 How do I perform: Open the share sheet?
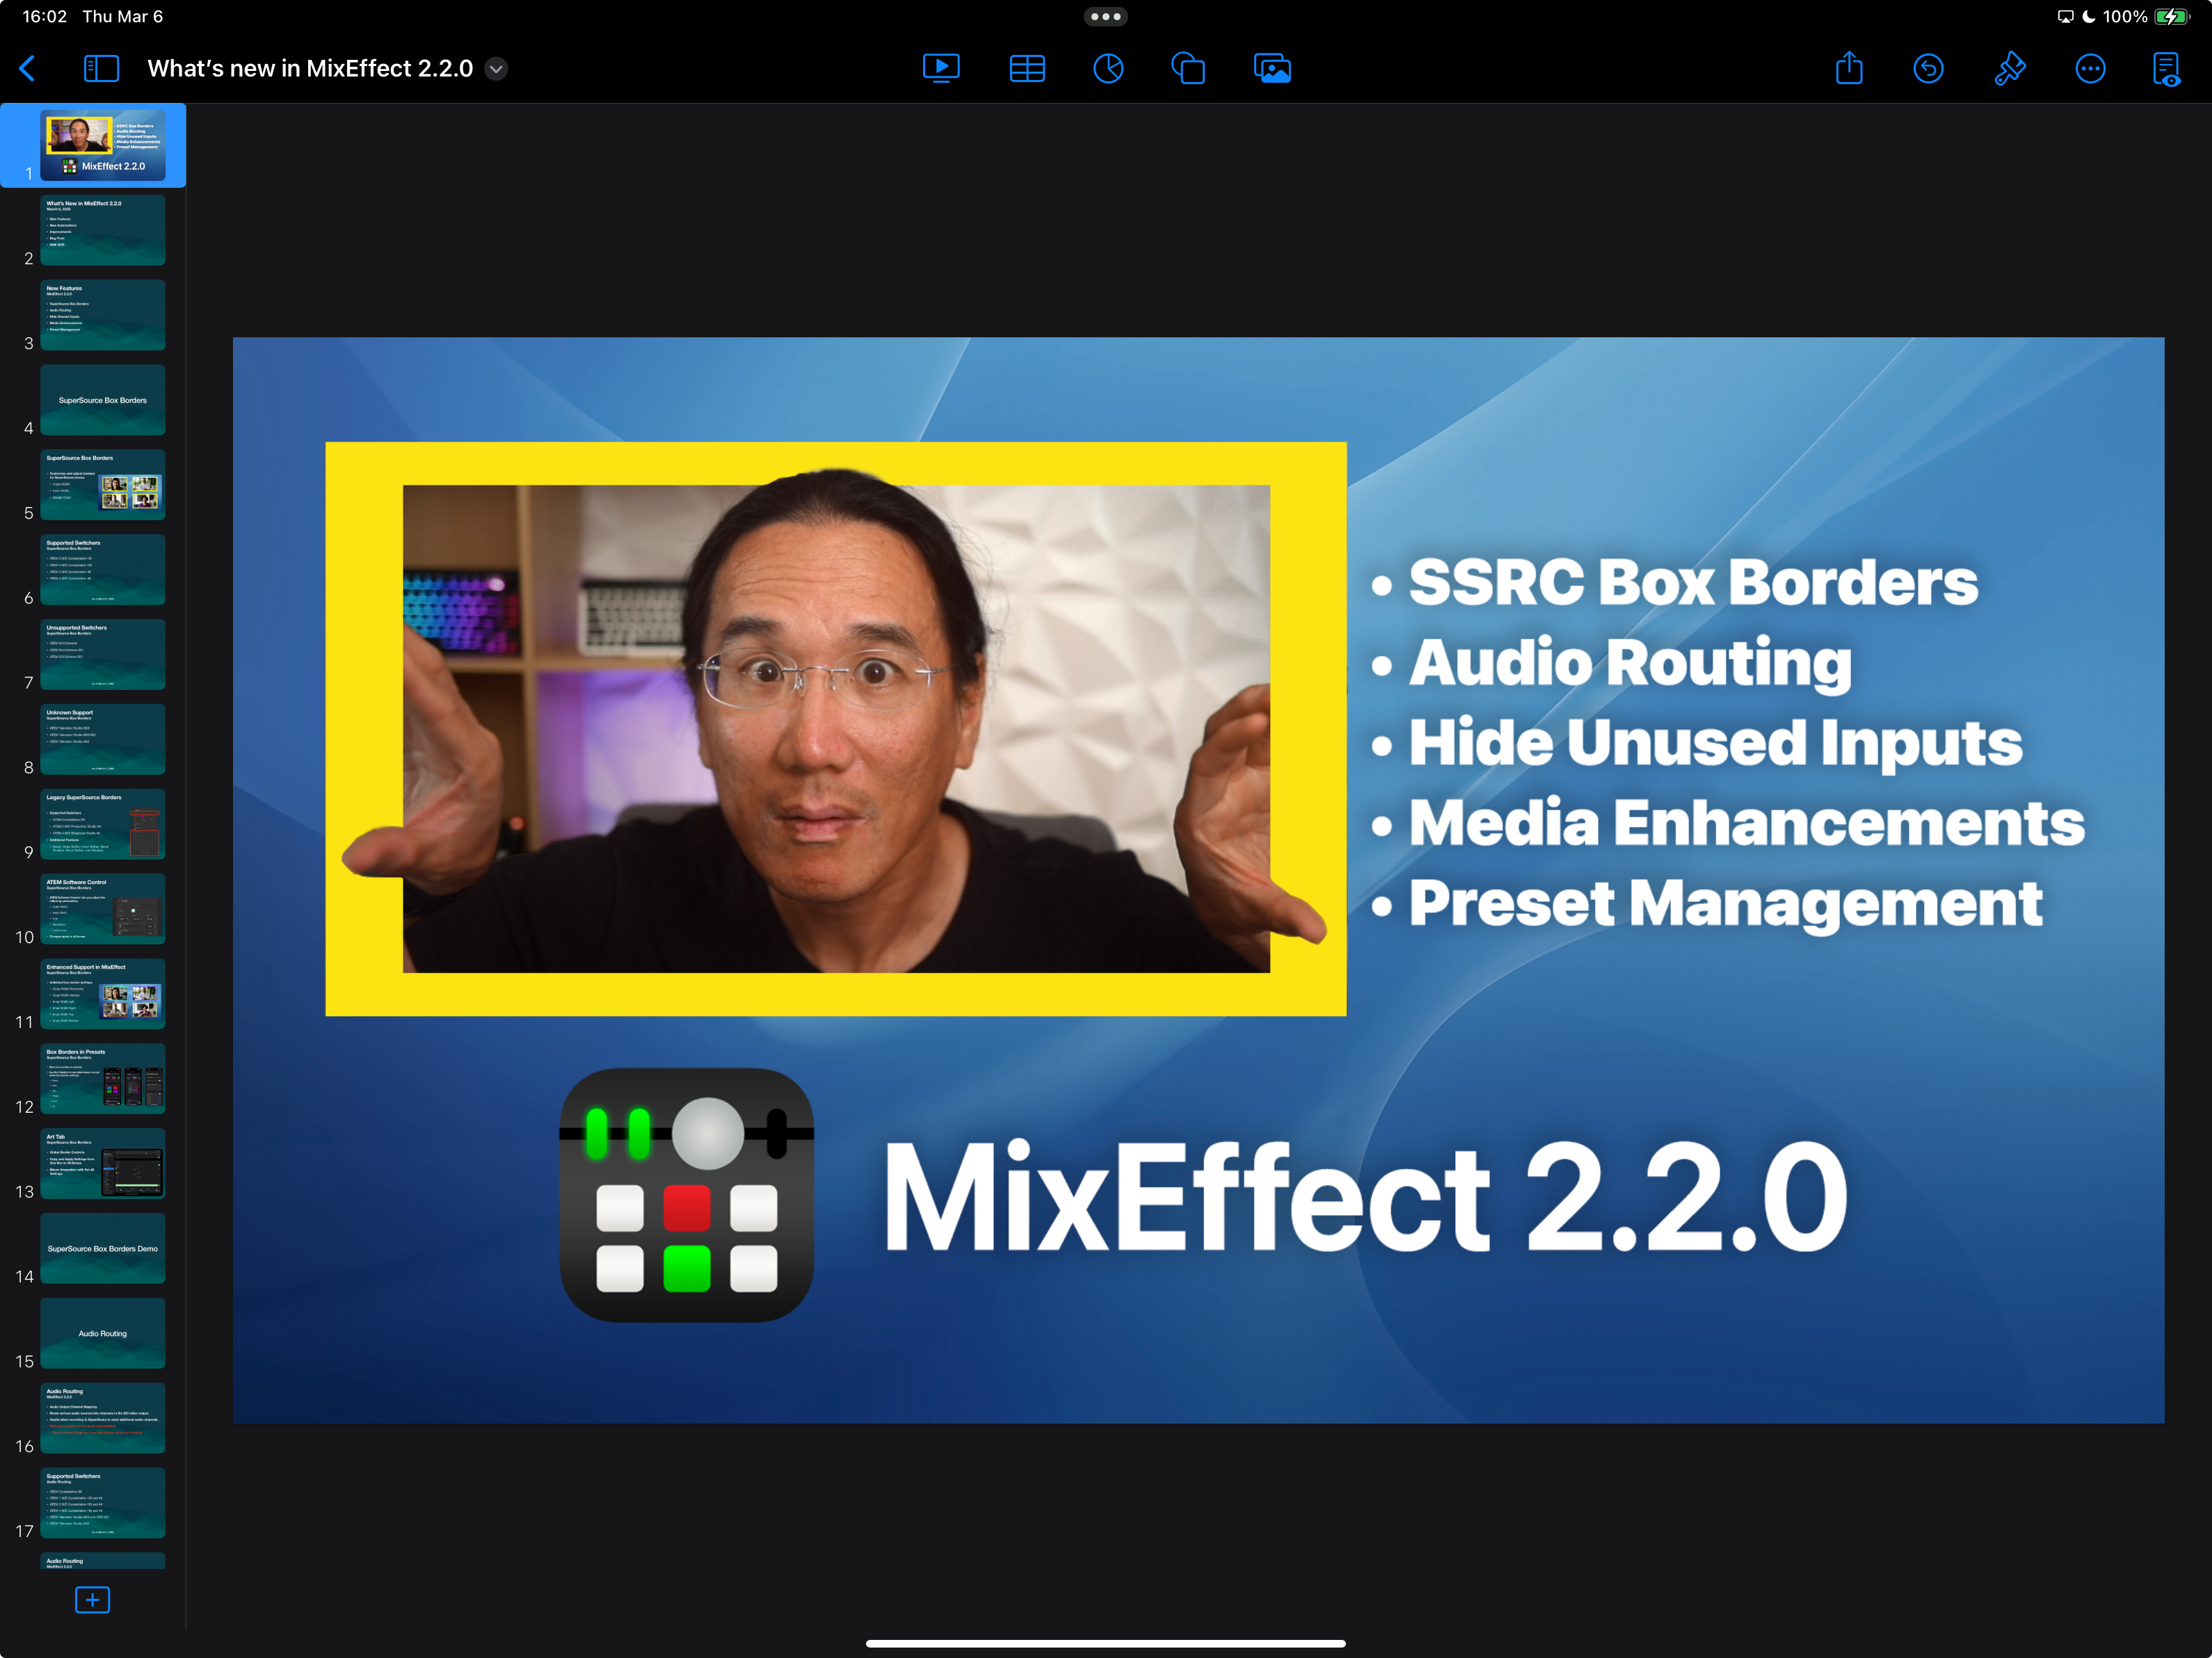[1849, 68]
